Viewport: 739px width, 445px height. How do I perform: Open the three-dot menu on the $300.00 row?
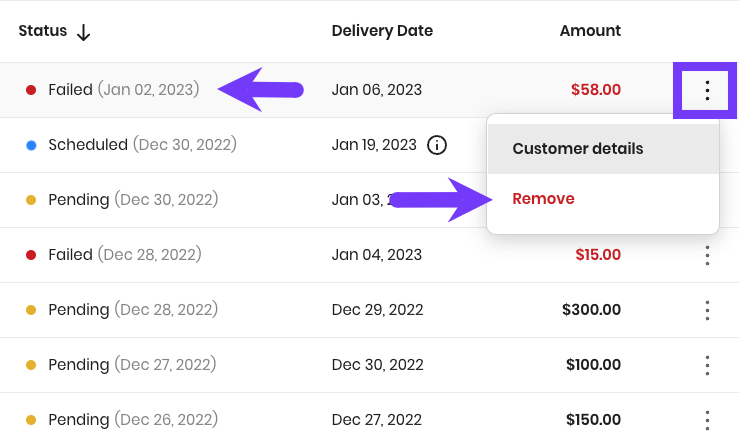point(707,310)
